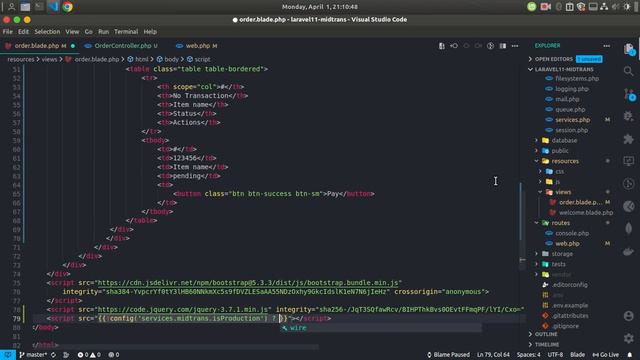
Task: Click the Blade language mode in the status bar
Action: 578,355
